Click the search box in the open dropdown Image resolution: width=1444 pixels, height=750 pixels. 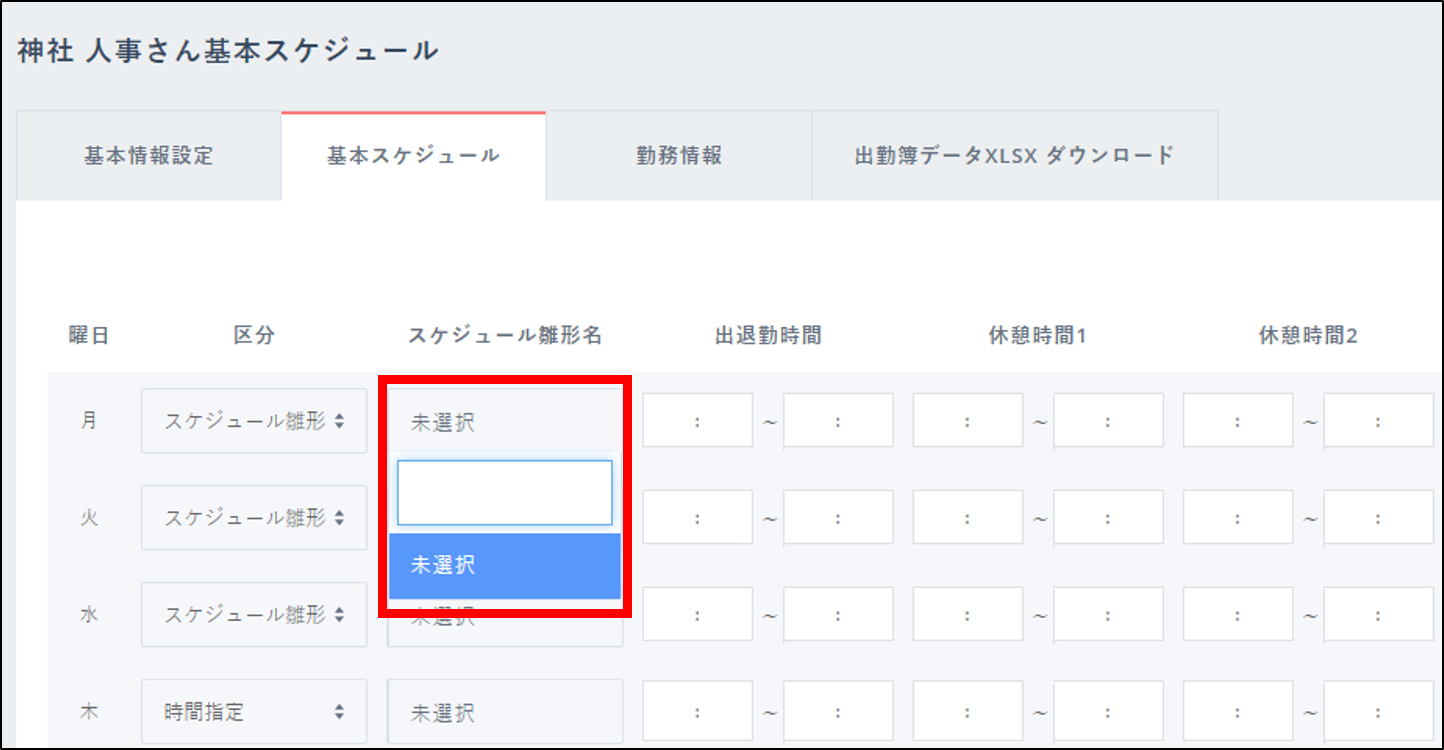click(x=504, y=493)
